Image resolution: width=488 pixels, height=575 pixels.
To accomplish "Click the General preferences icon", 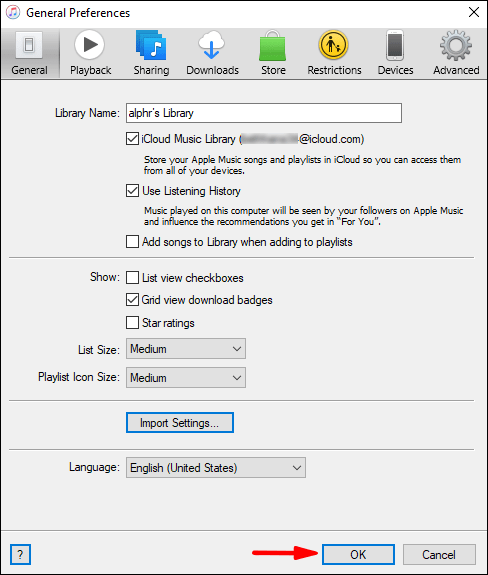I will [29, 45].
